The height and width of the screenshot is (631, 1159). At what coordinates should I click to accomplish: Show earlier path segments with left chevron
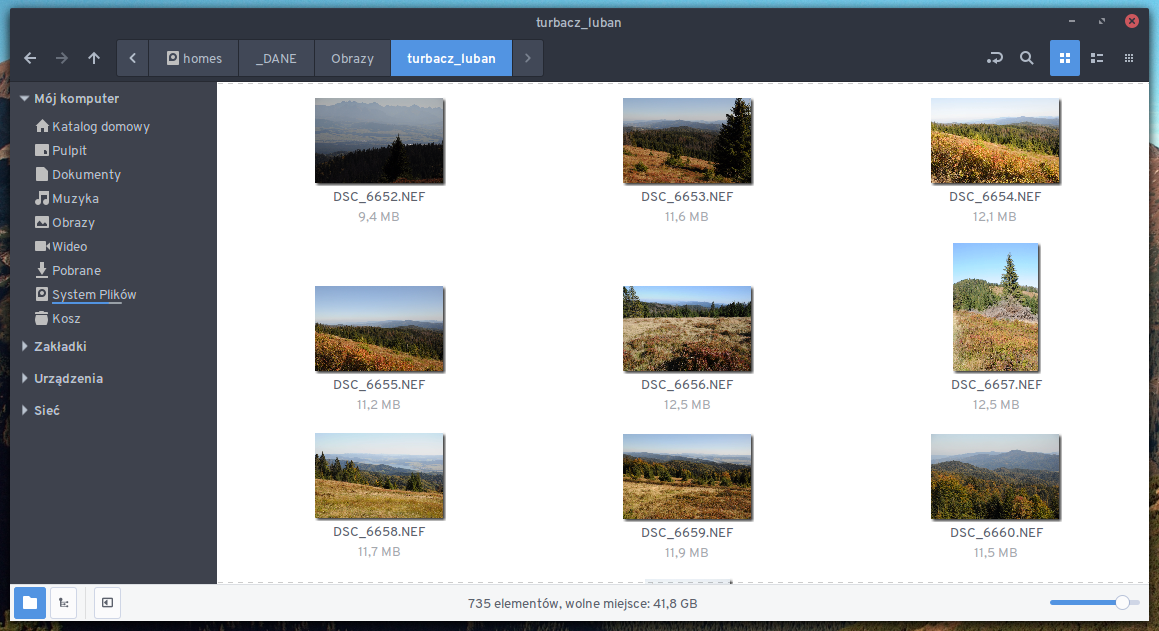132,58
